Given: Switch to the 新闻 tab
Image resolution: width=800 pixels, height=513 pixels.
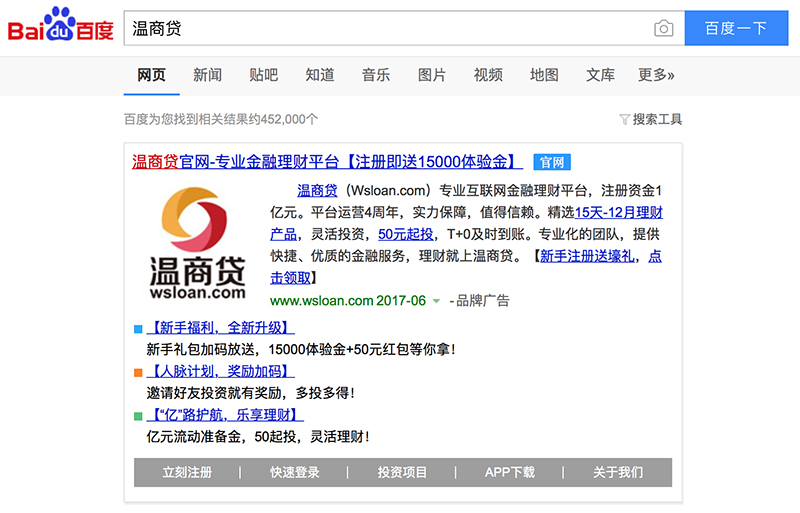Looking at the screenshot, I should click(208, 75).
